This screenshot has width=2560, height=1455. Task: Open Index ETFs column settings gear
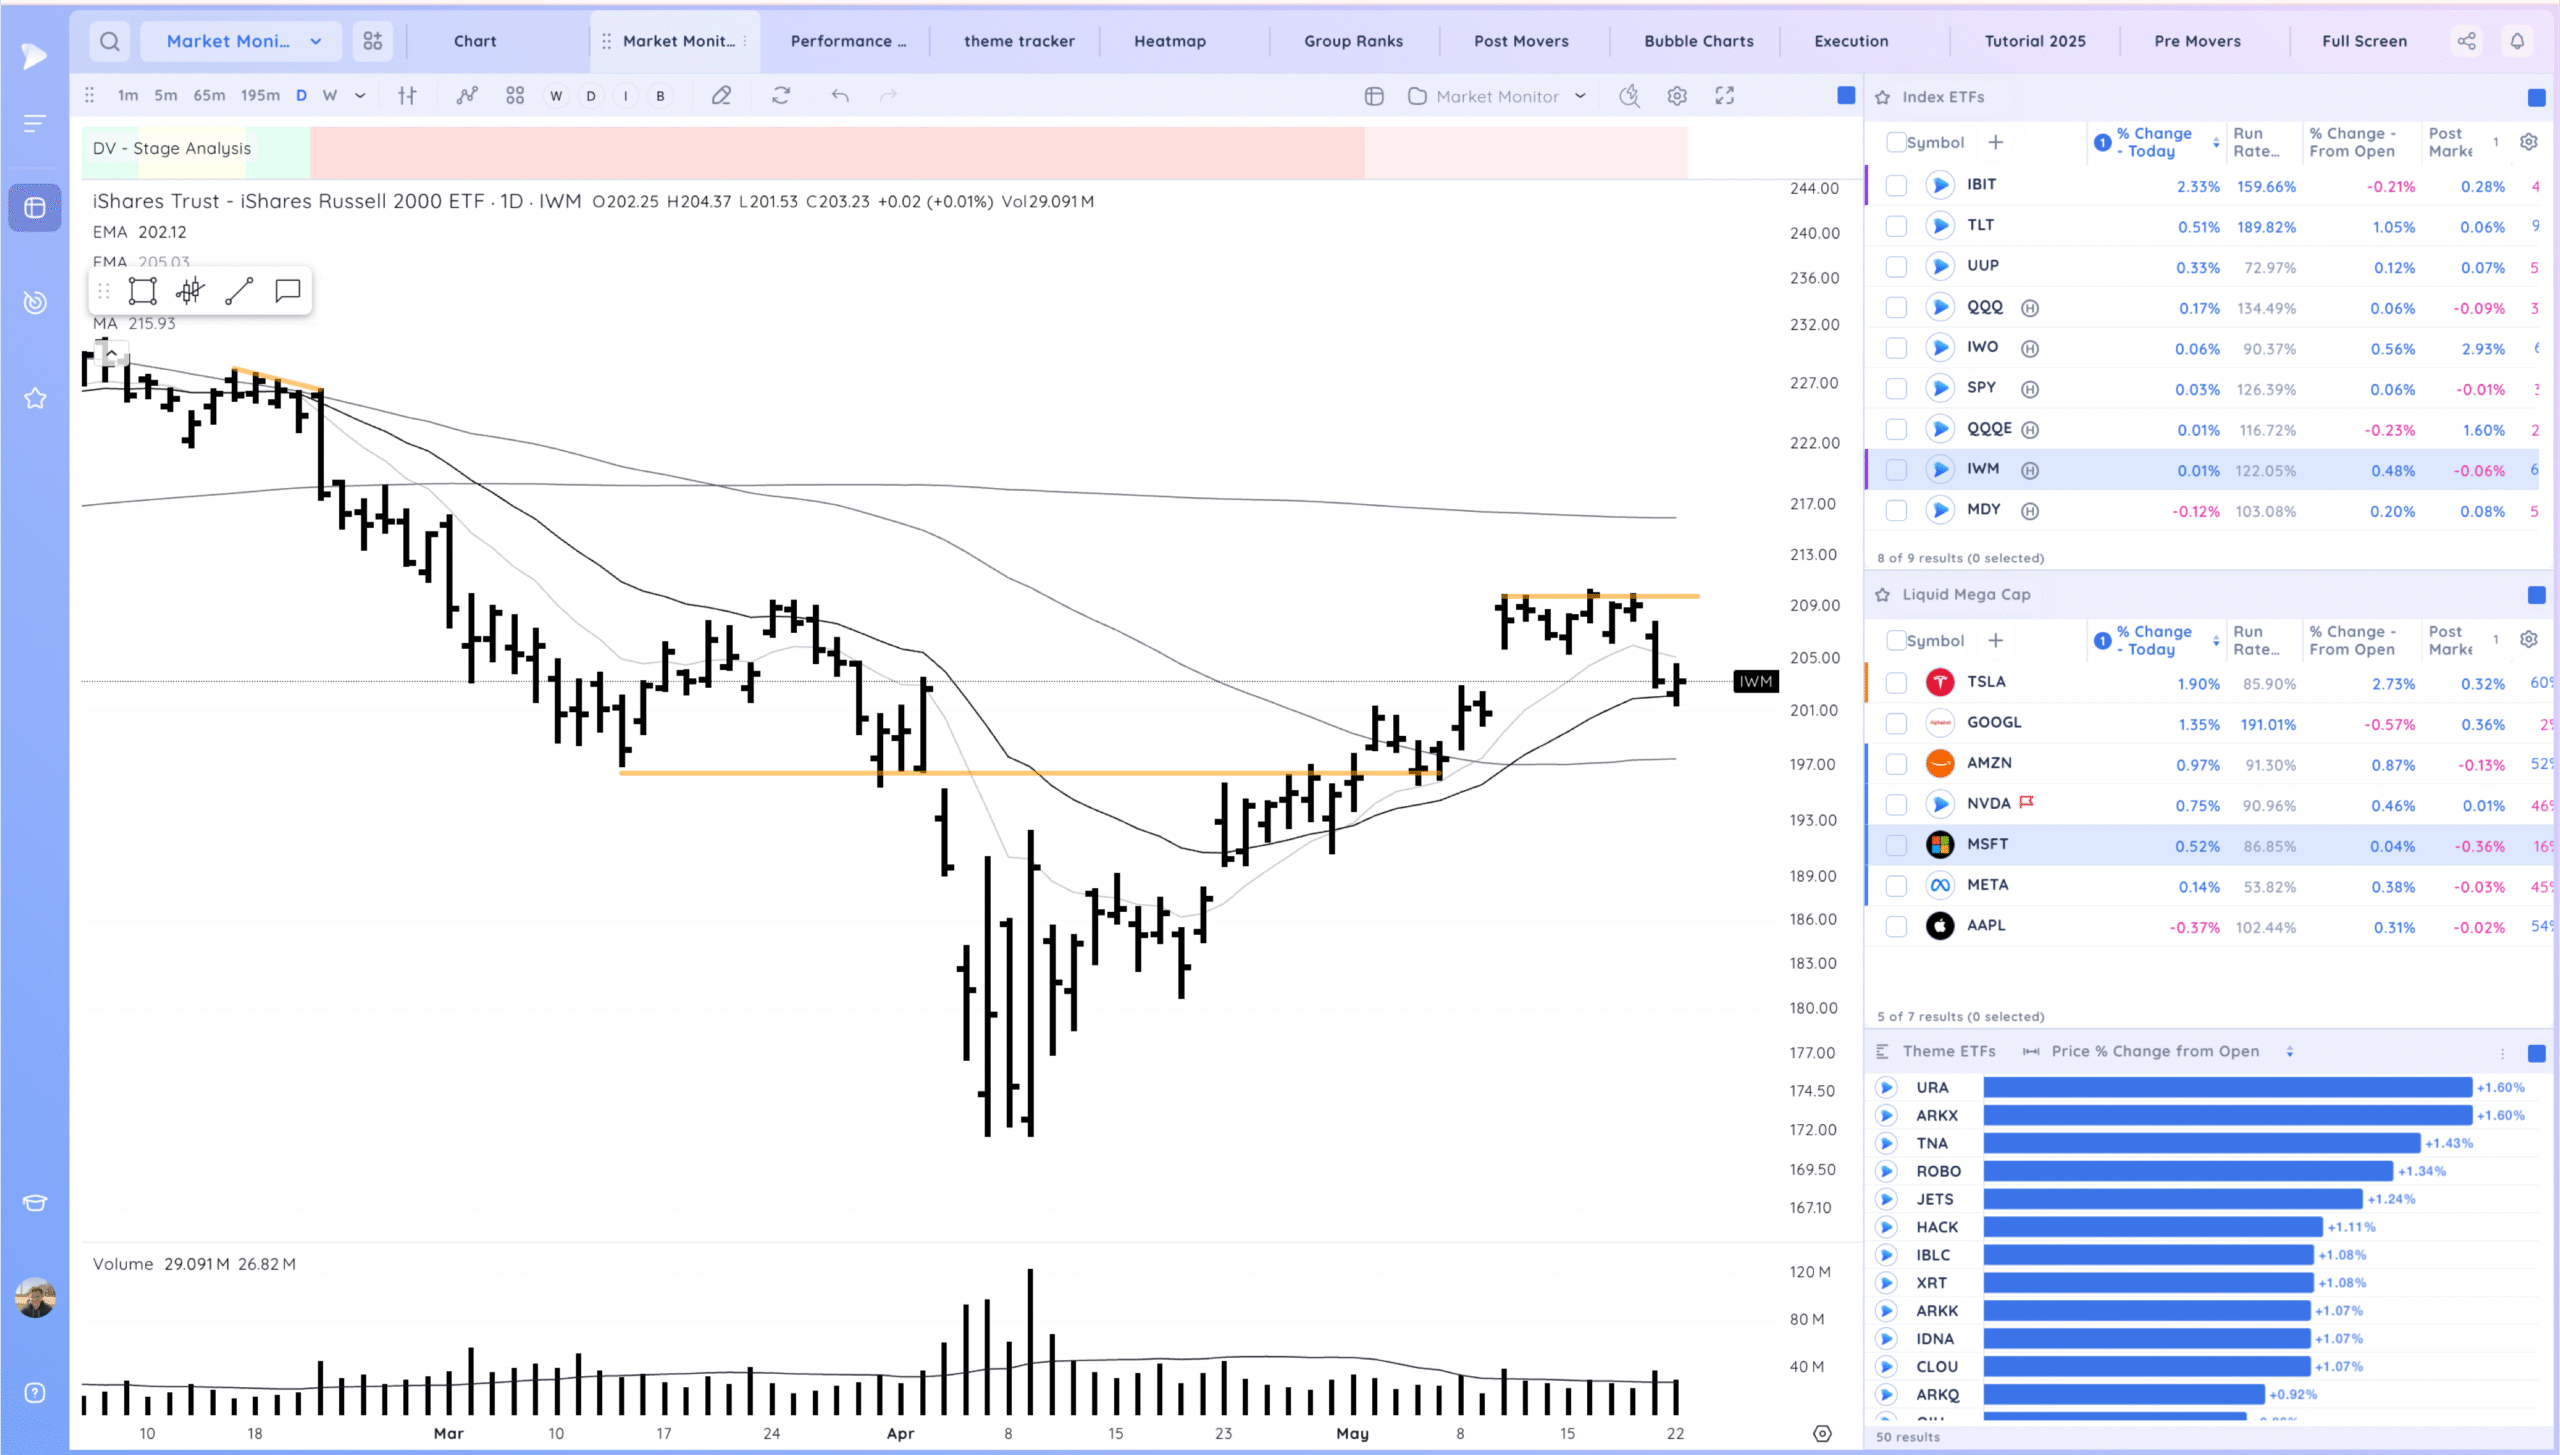(2529, 142)
